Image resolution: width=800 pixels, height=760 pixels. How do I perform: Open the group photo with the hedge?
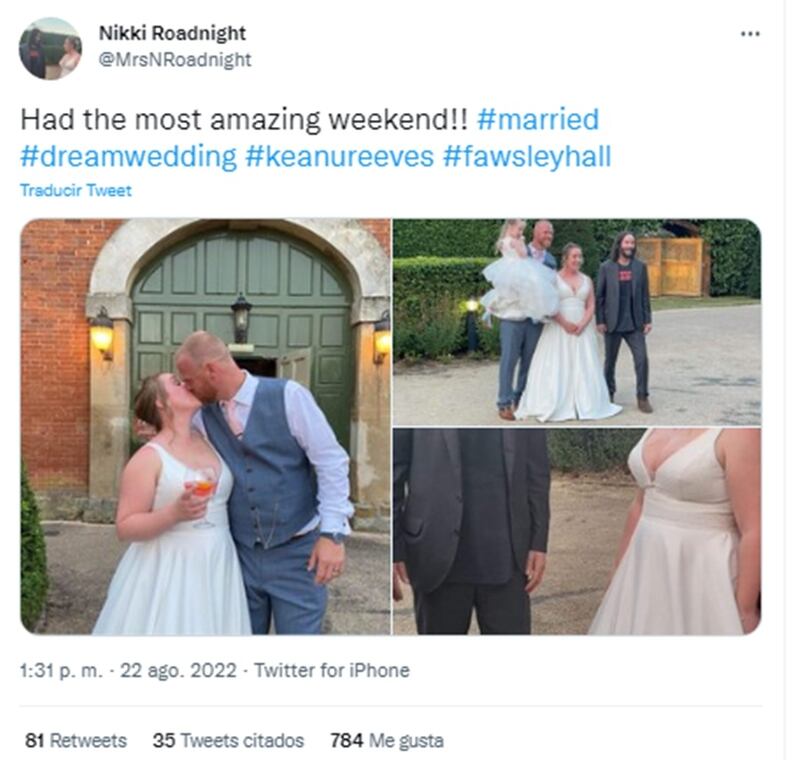(577, 322)
